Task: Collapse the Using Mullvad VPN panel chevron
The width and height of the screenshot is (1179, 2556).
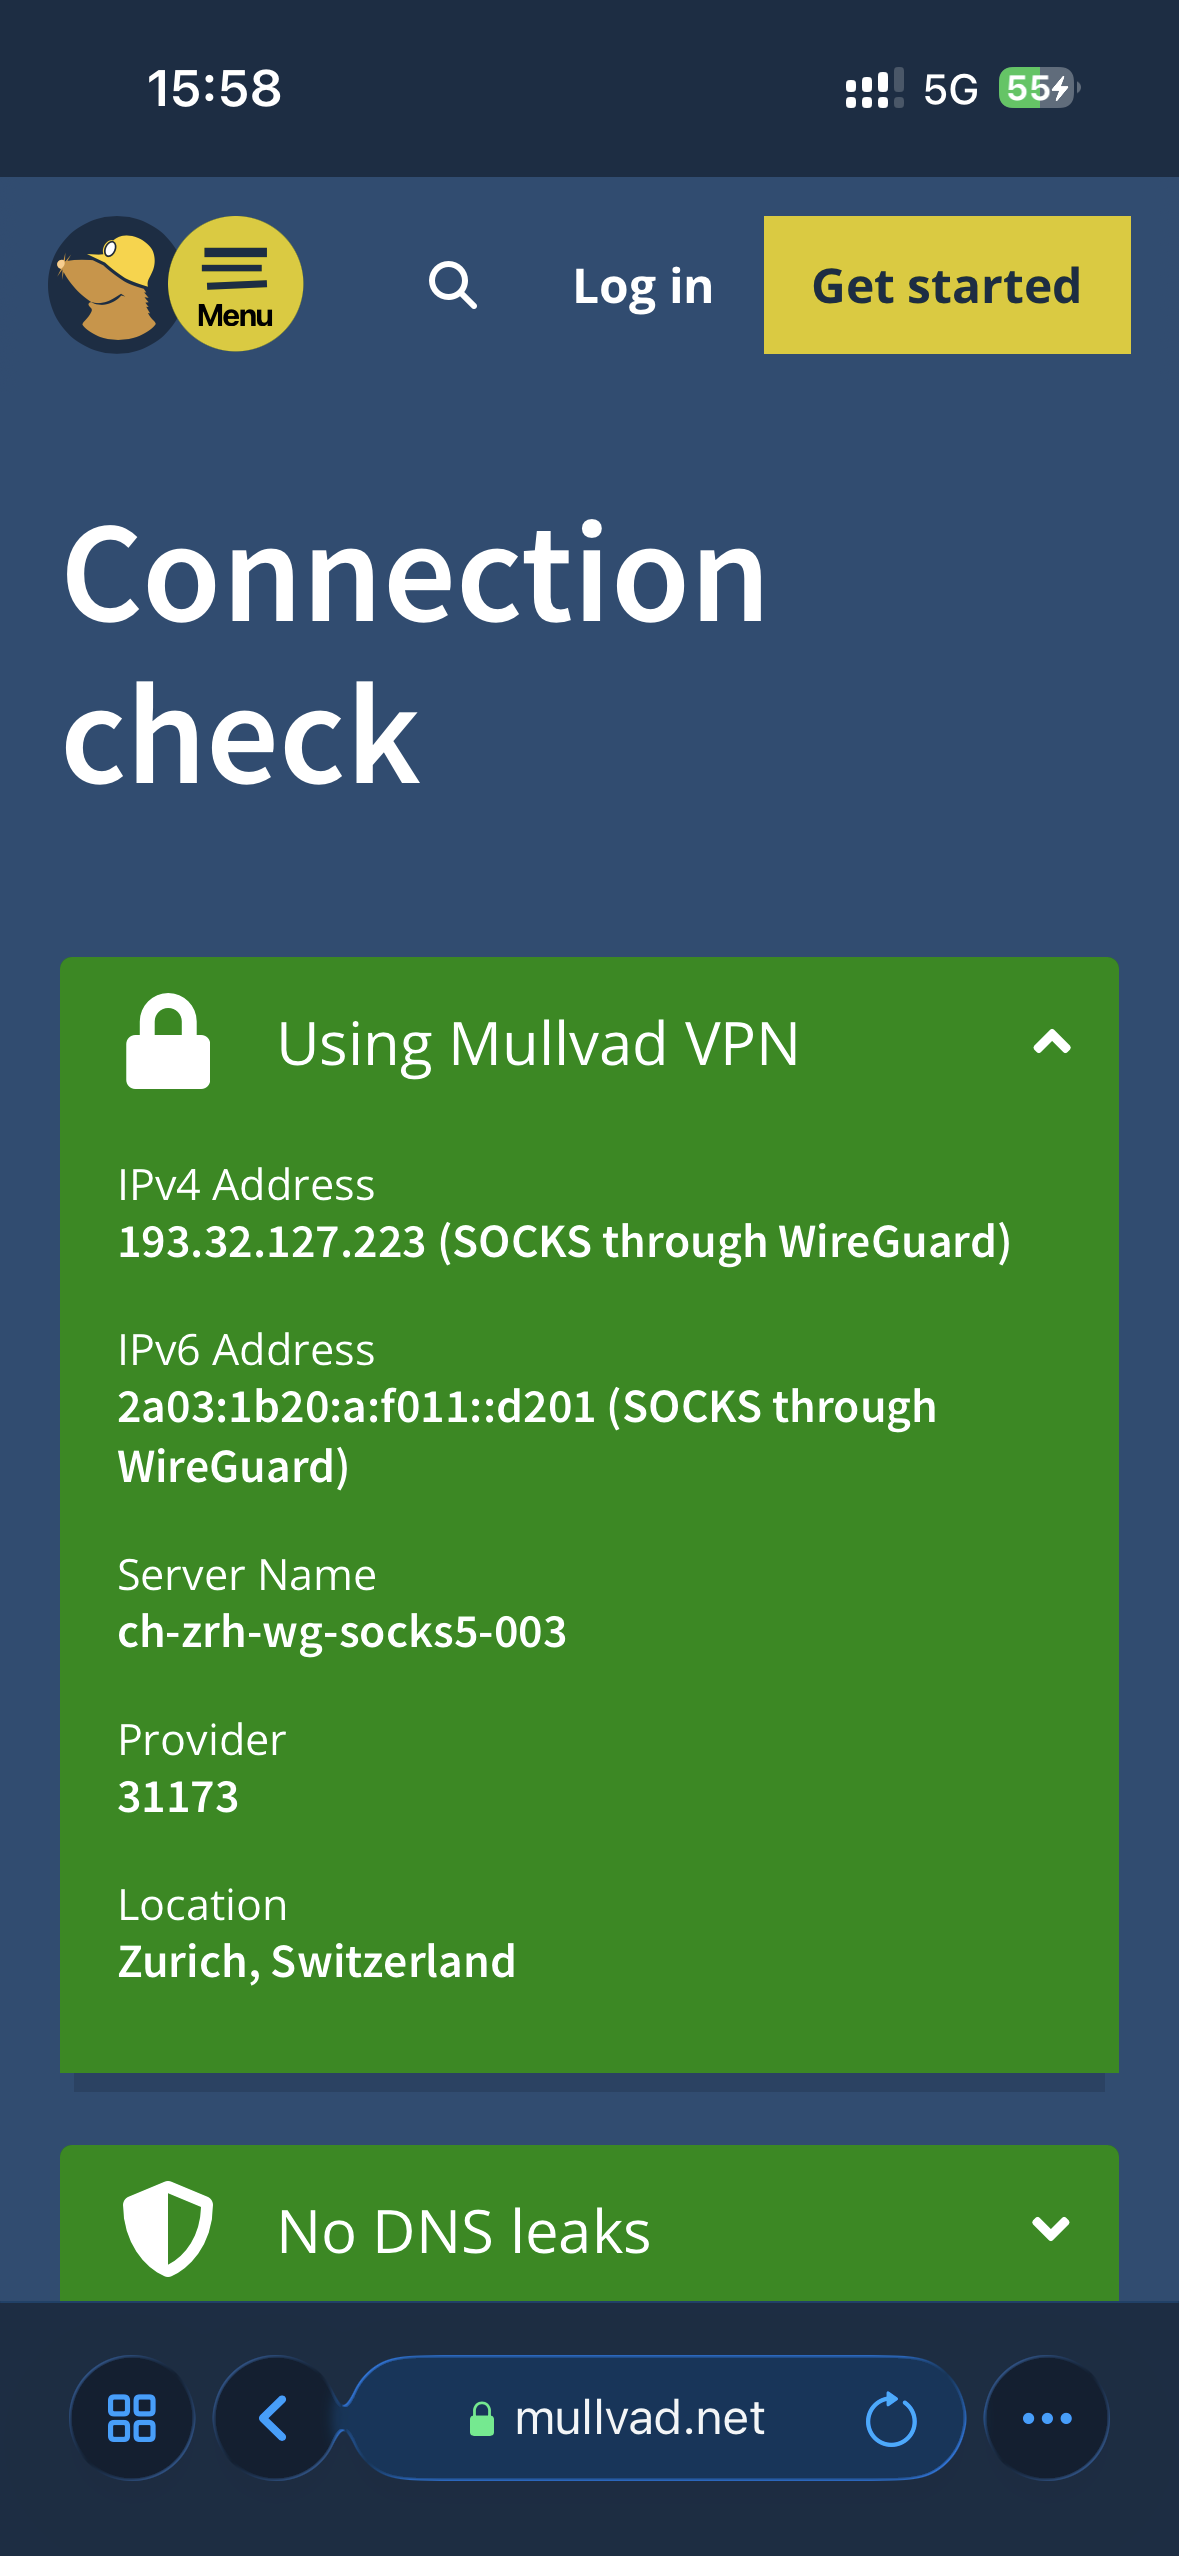Action: [x=1052, y=1043]
